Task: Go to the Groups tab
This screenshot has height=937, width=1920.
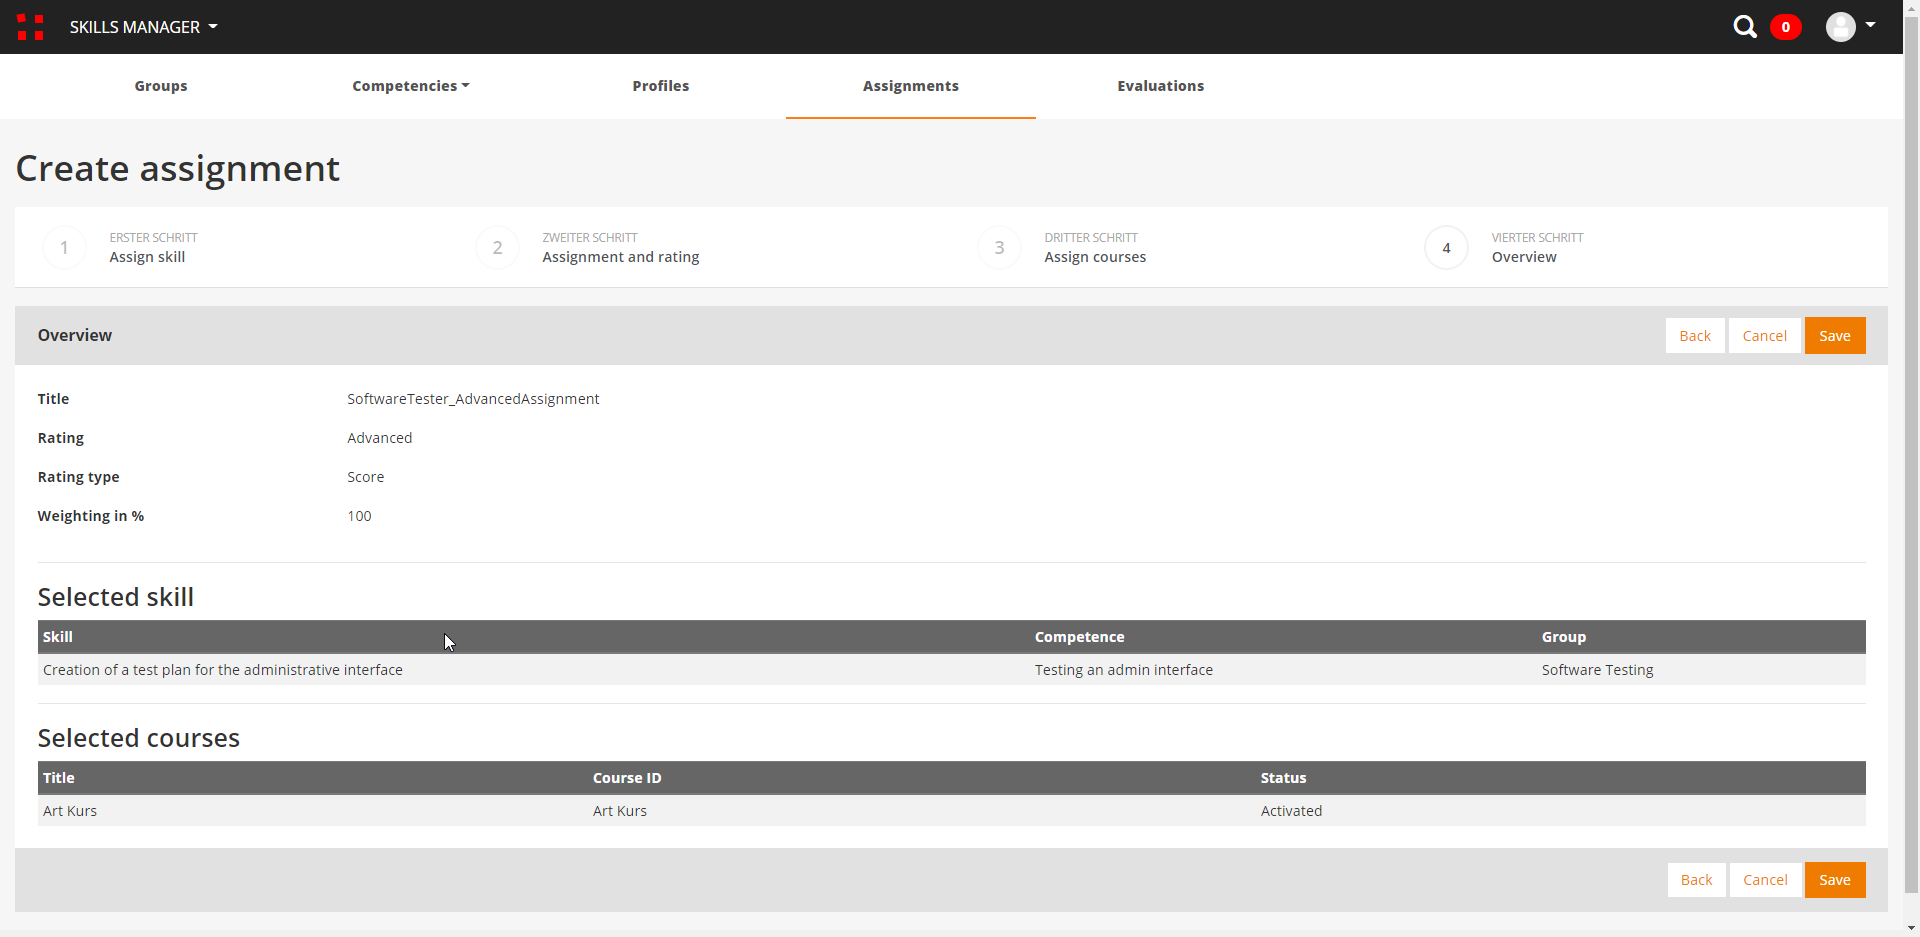Action: pyautogui.click(x=161, y=86)
